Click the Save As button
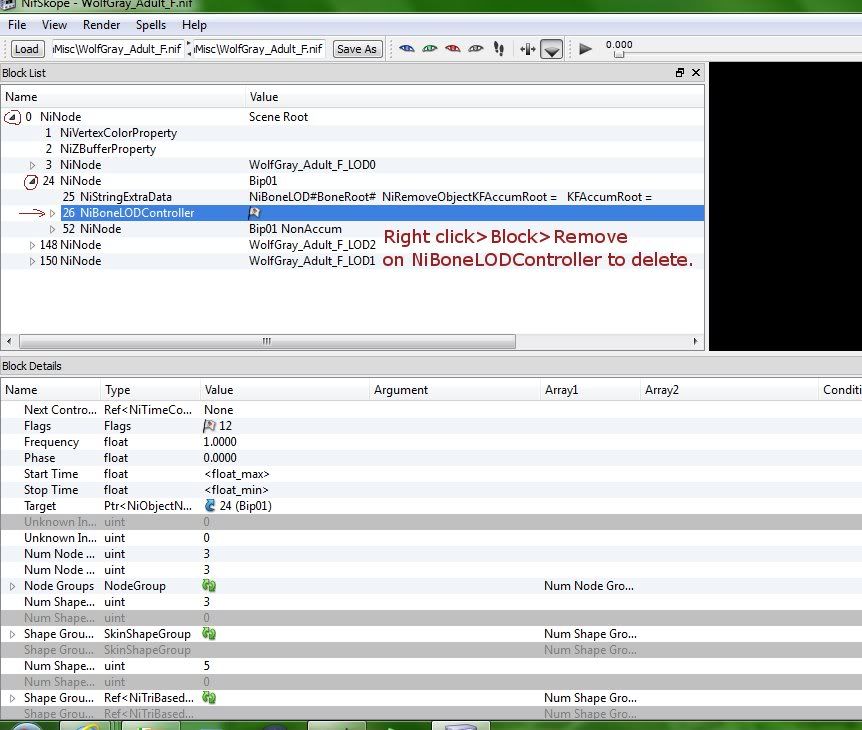 coord(356,49)
